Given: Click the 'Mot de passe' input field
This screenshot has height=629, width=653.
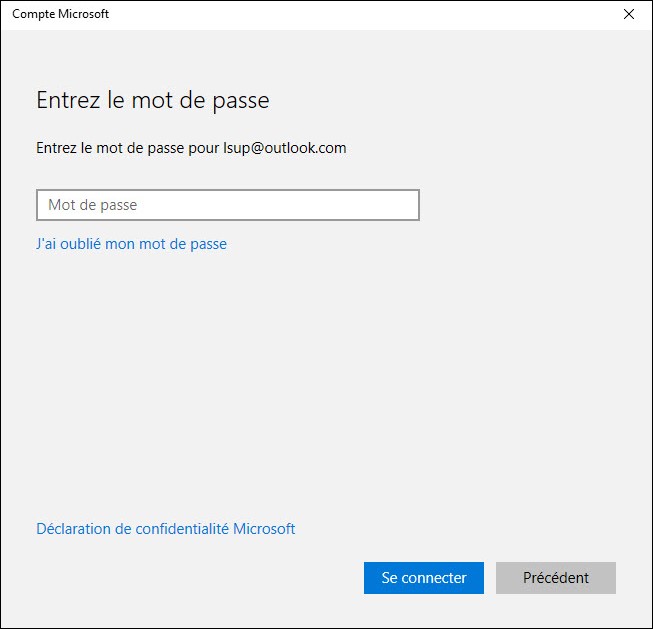Looking at the screenshot, I should point(227,205).
